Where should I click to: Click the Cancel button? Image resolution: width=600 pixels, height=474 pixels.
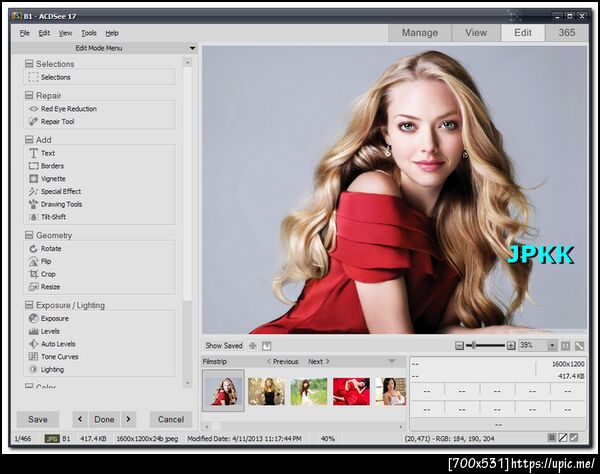coord(171,419)
